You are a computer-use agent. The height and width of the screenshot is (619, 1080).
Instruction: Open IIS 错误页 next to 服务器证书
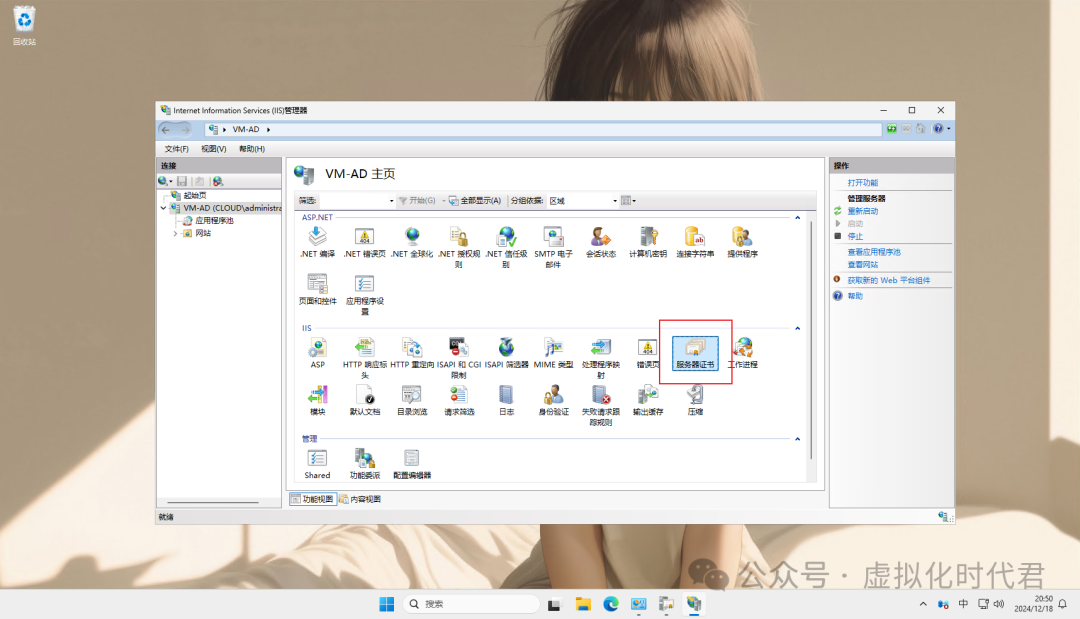647,353
